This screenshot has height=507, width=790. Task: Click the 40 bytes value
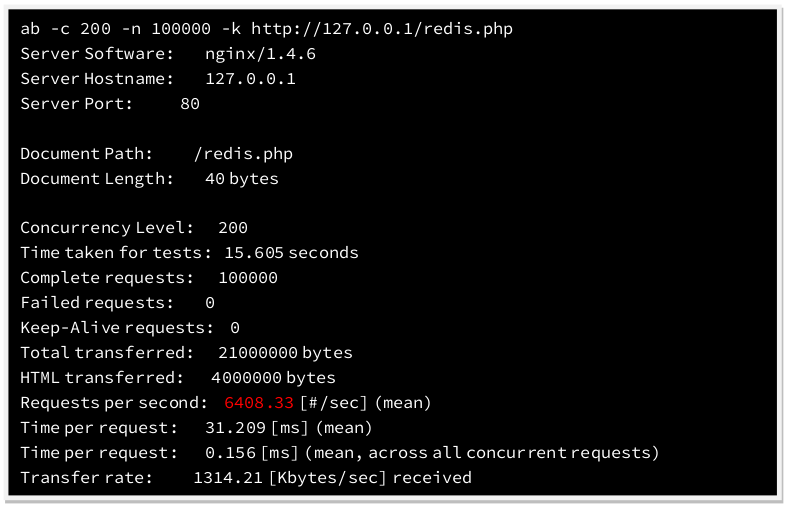[241, 179]
